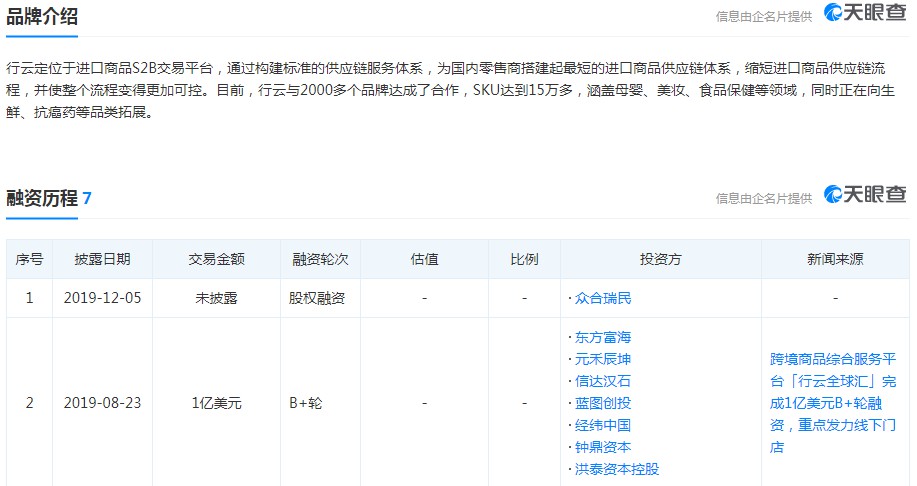Click the 估值 column header
The height and width of the screenshot is (486, 917).
[x=425, y=259]
